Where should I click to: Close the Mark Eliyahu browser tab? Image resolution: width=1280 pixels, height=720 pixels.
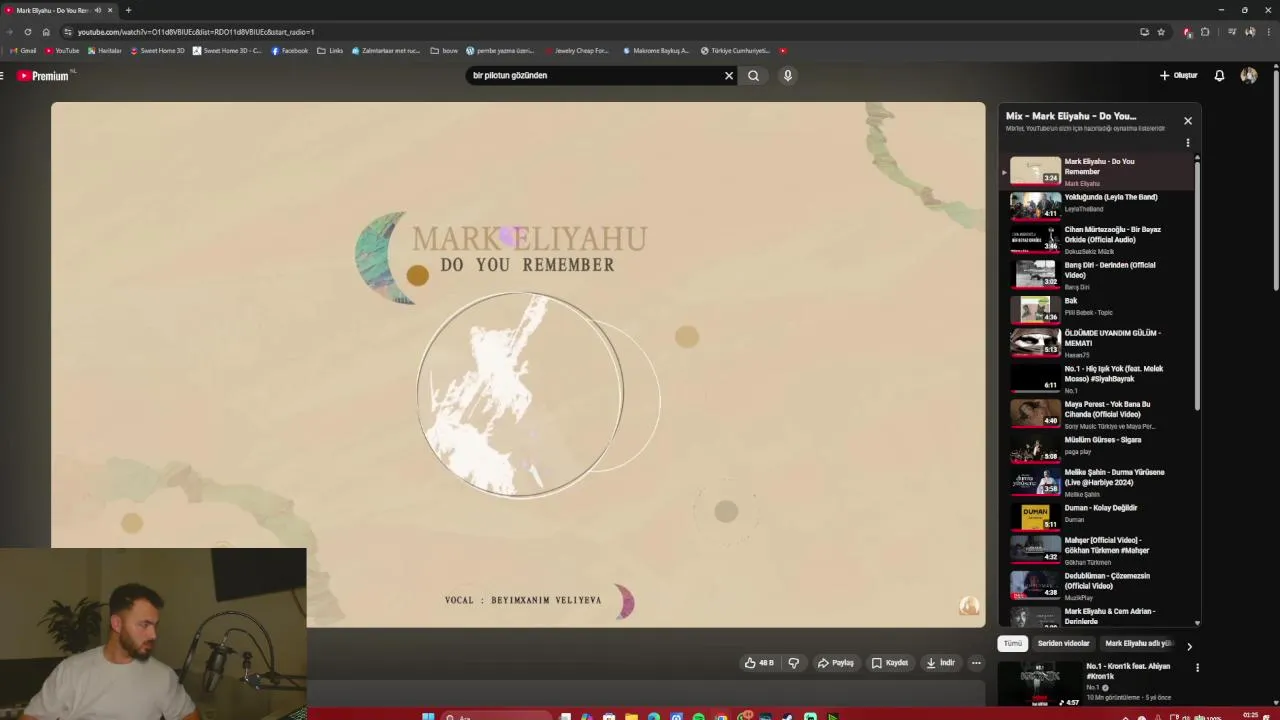click(110, 10)
